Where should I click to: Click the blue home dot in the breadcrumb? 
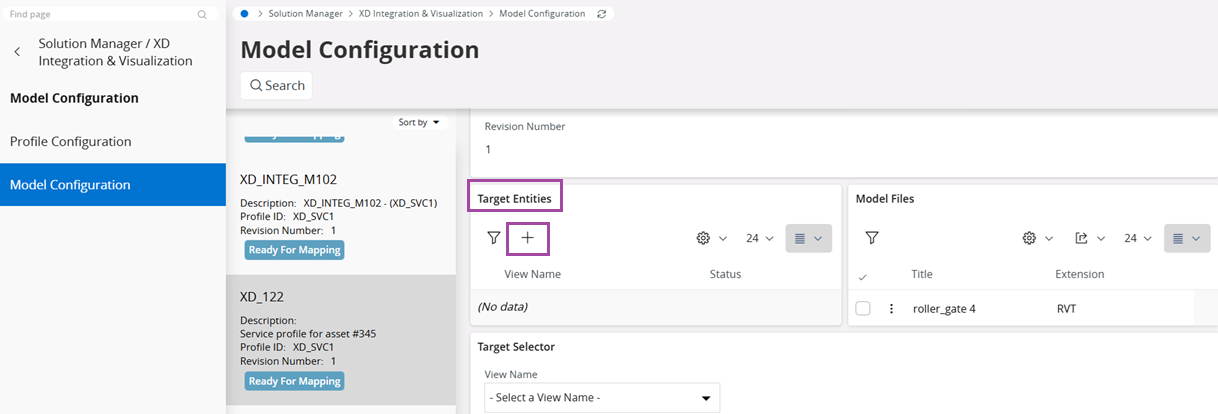pos(245,14)
